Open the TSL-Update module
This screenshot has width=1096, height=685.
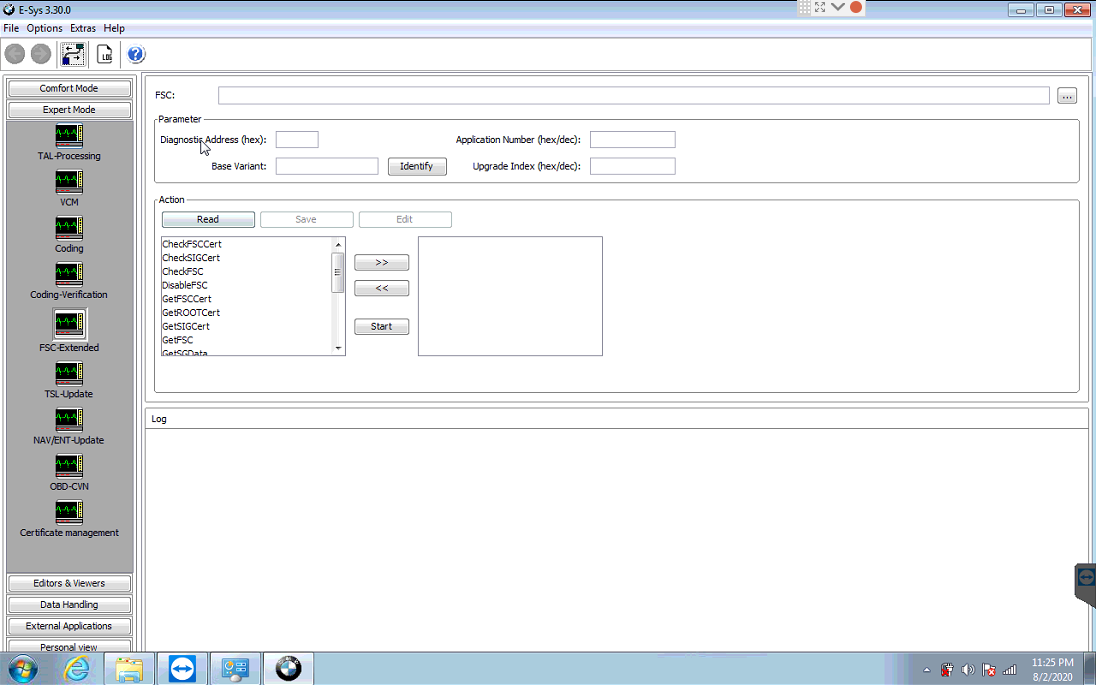coord(68,380)
